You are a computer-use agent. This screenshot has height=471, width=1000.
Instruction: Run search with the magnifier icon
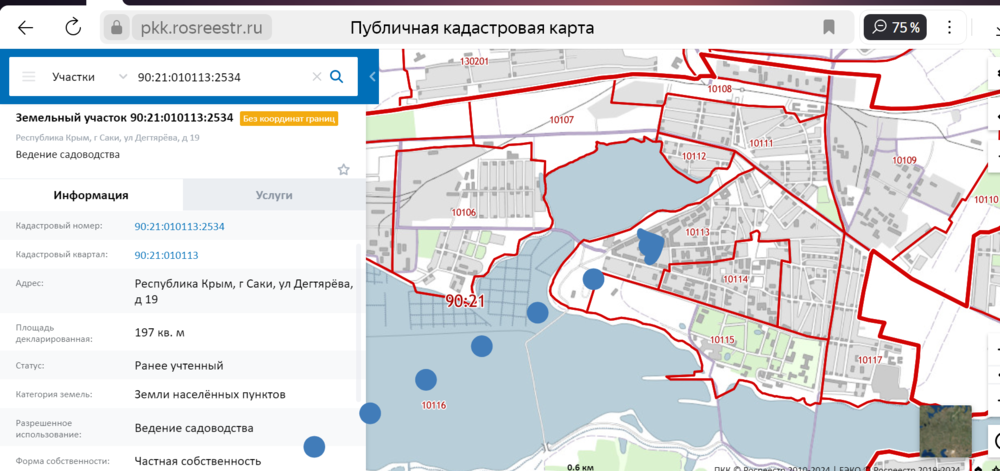(337, 76)
